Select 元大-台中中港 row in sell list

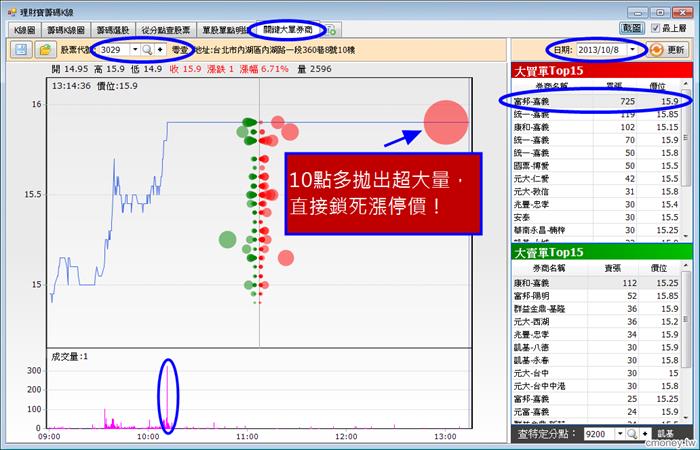[596, 386]
